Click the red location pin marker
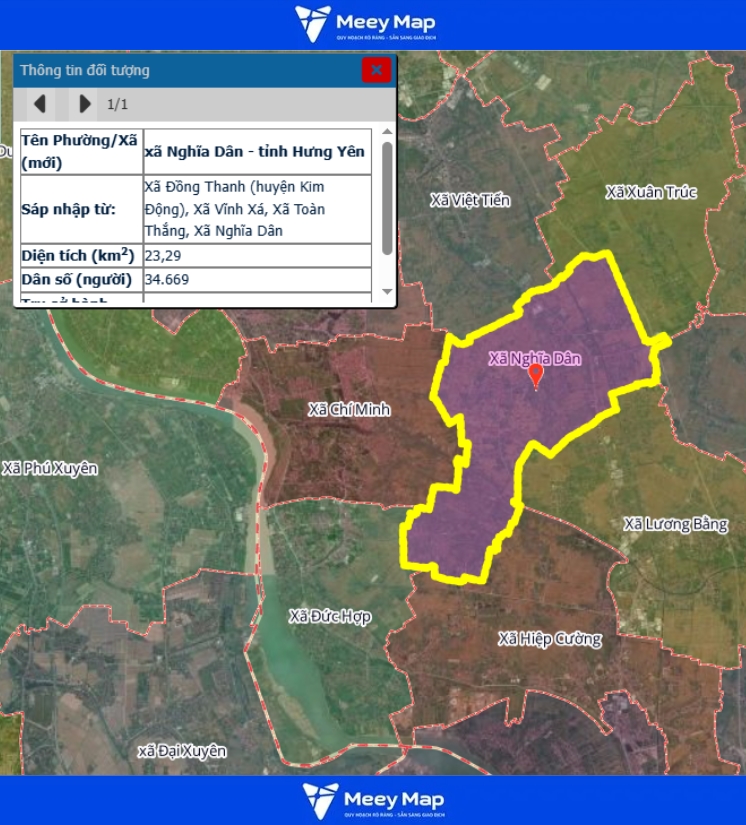 pyautogui.click(x=536, y=375)
